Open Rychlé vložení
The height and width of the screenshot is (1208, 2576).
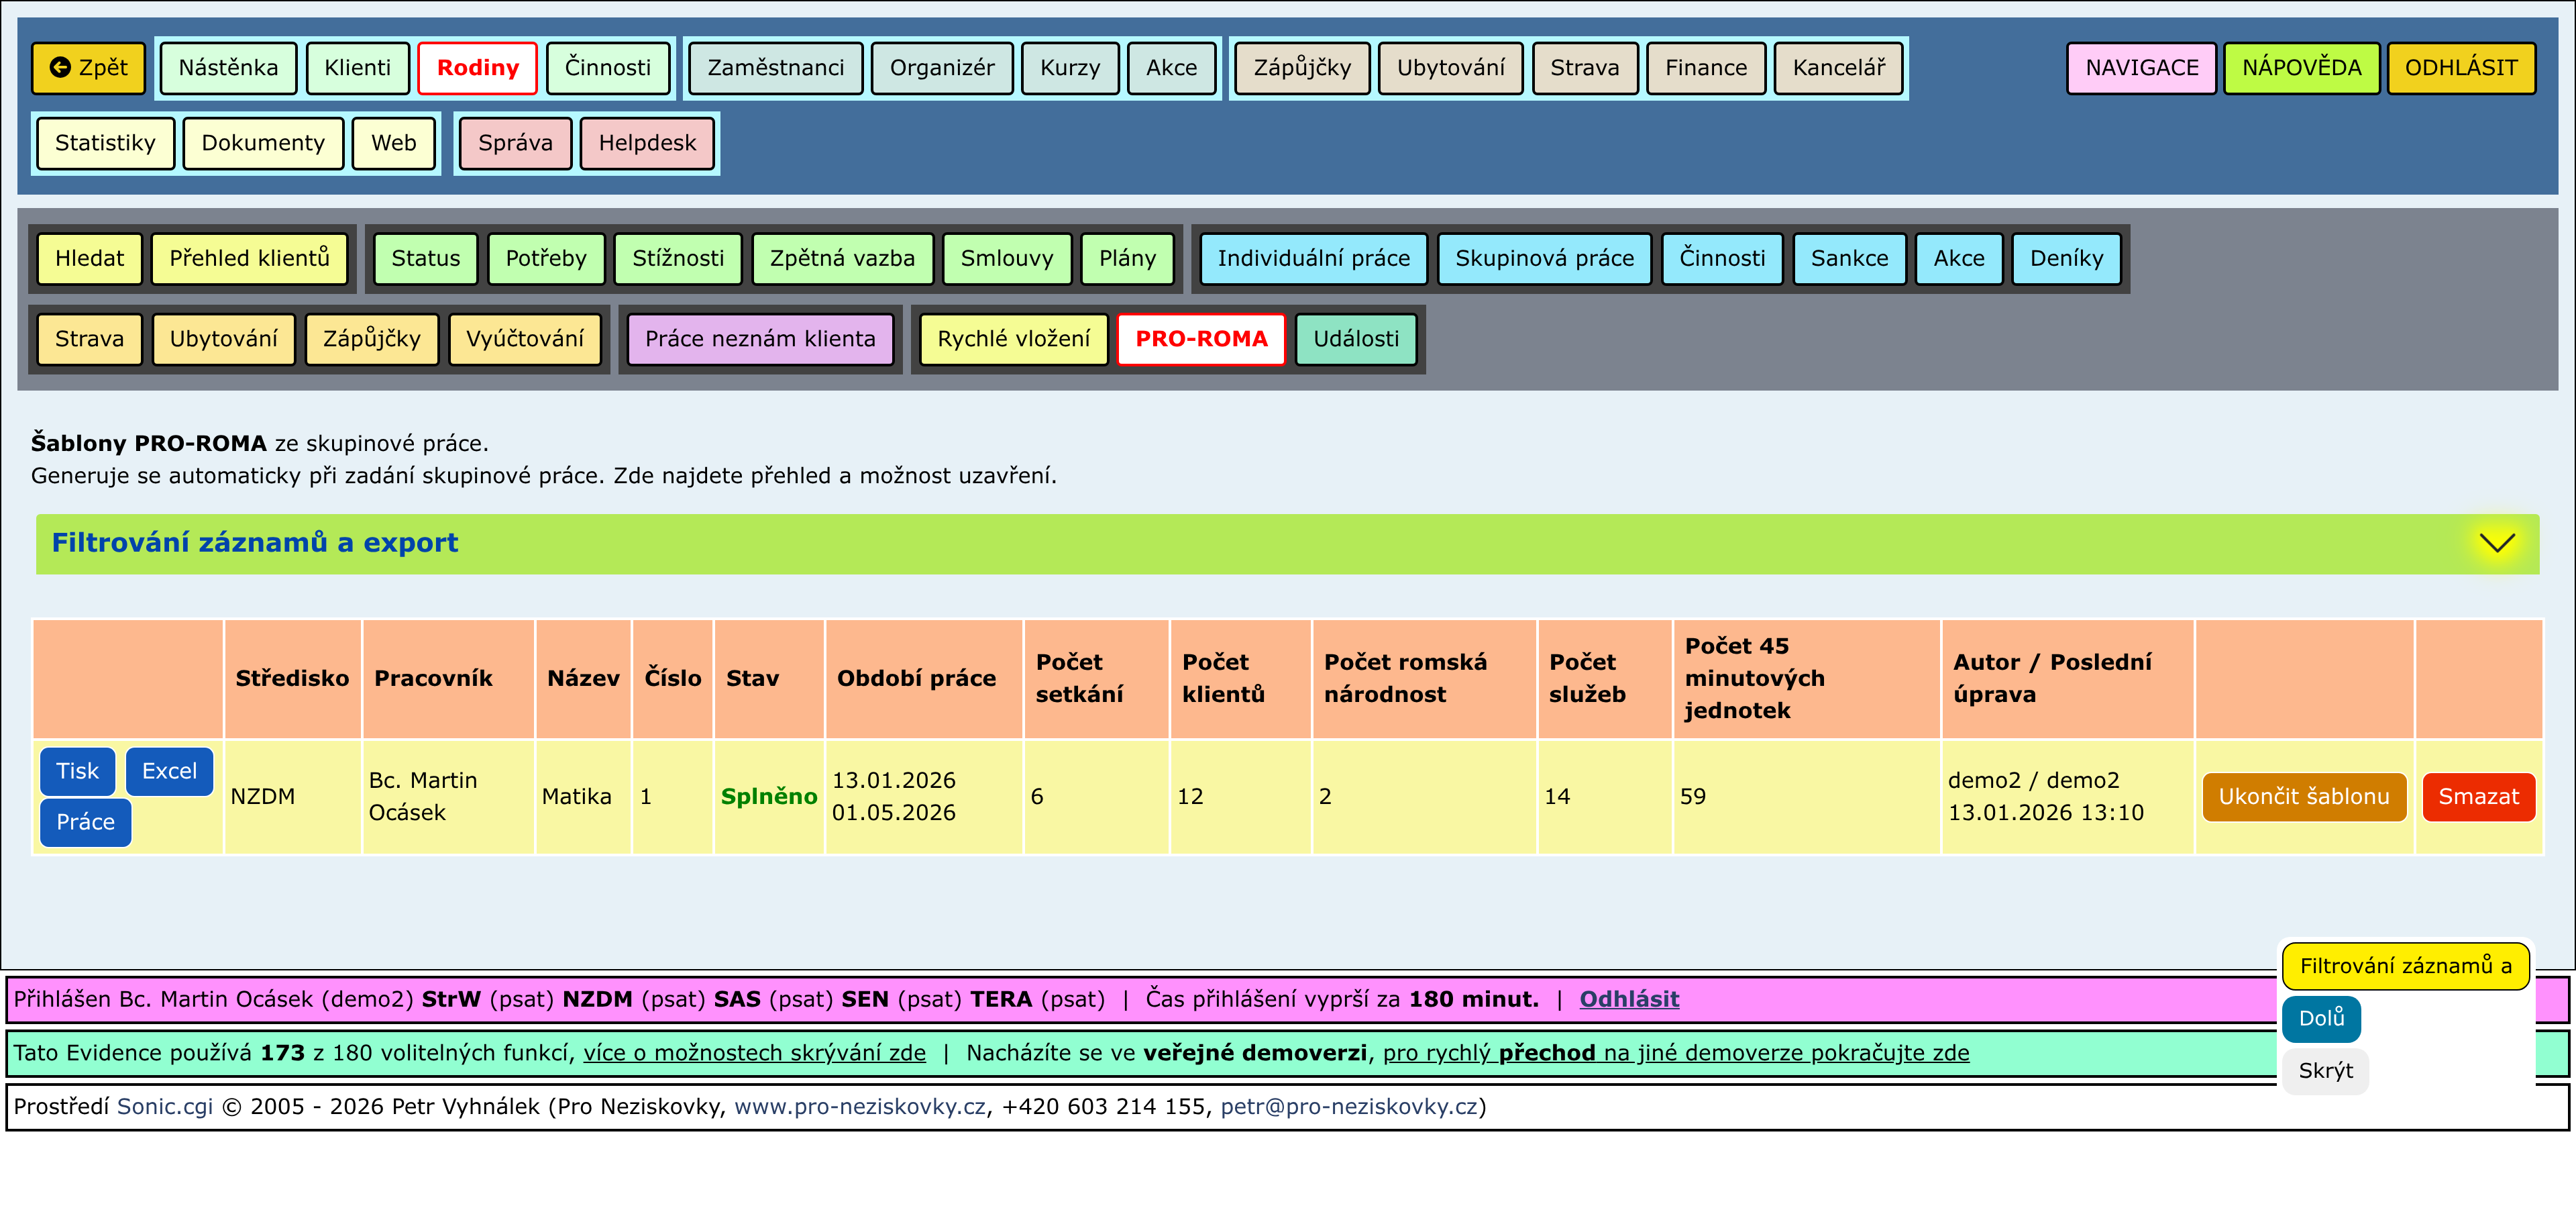click(x=1013, y=339)
